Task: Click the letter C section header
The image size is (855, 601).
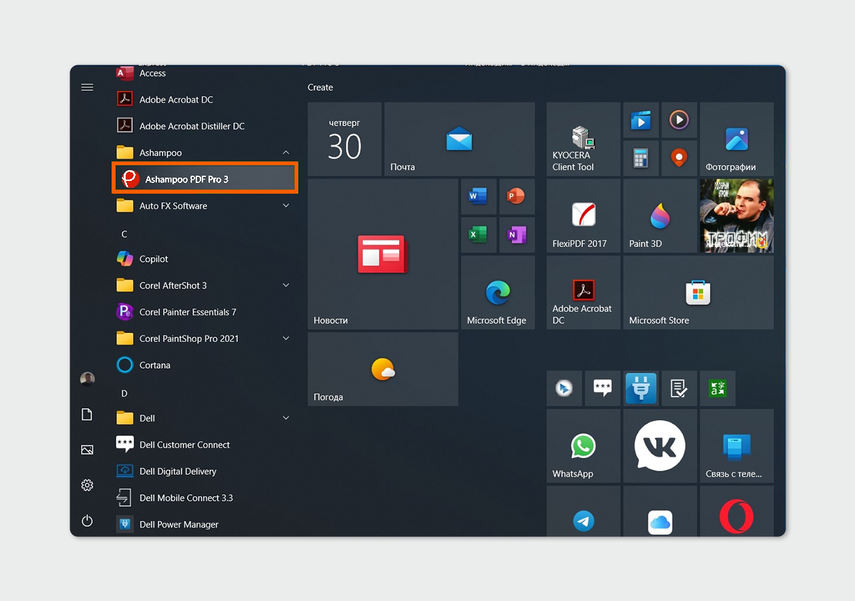Action: (124, 234)
